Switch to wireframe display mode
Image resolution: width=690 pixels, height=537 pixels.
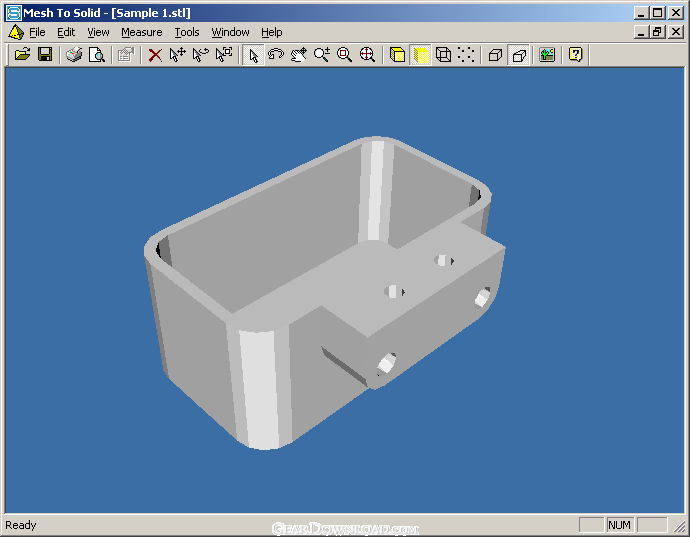pyautogui.click(x=444, y=55)
